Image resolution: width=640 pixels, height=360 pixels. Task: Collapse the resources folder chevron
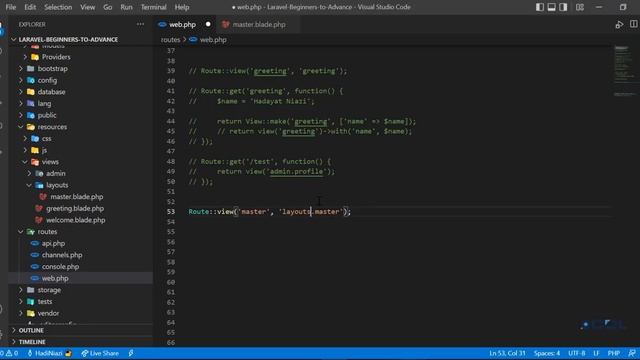coord(21,127)
